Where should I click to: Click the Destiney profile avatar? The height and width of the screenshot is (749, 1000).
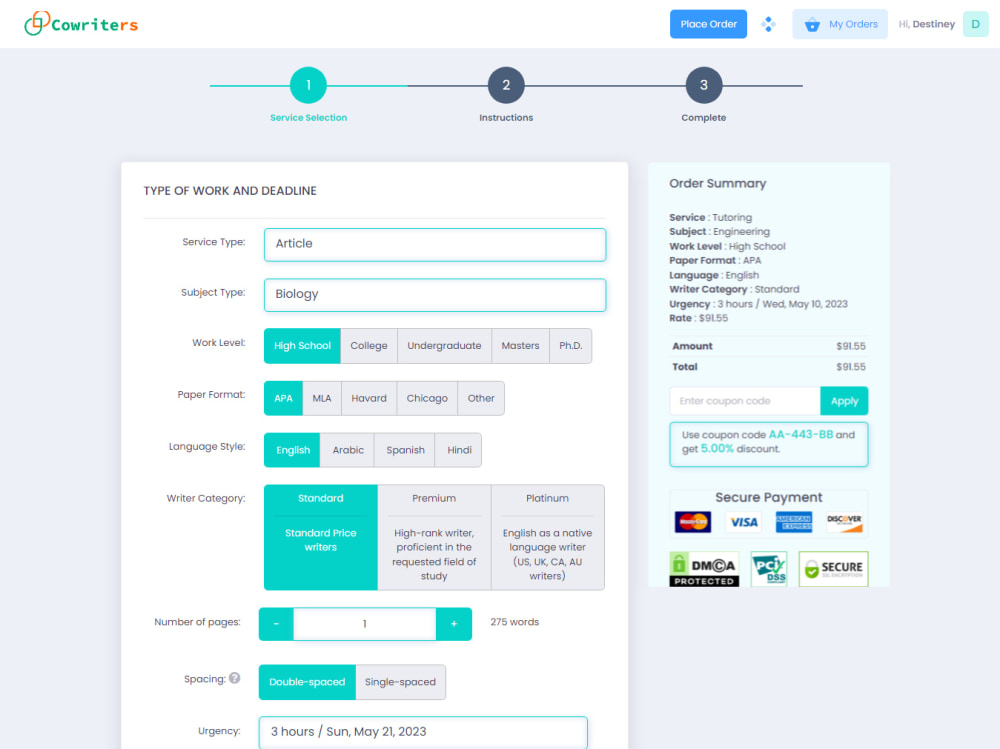point(975,23)
